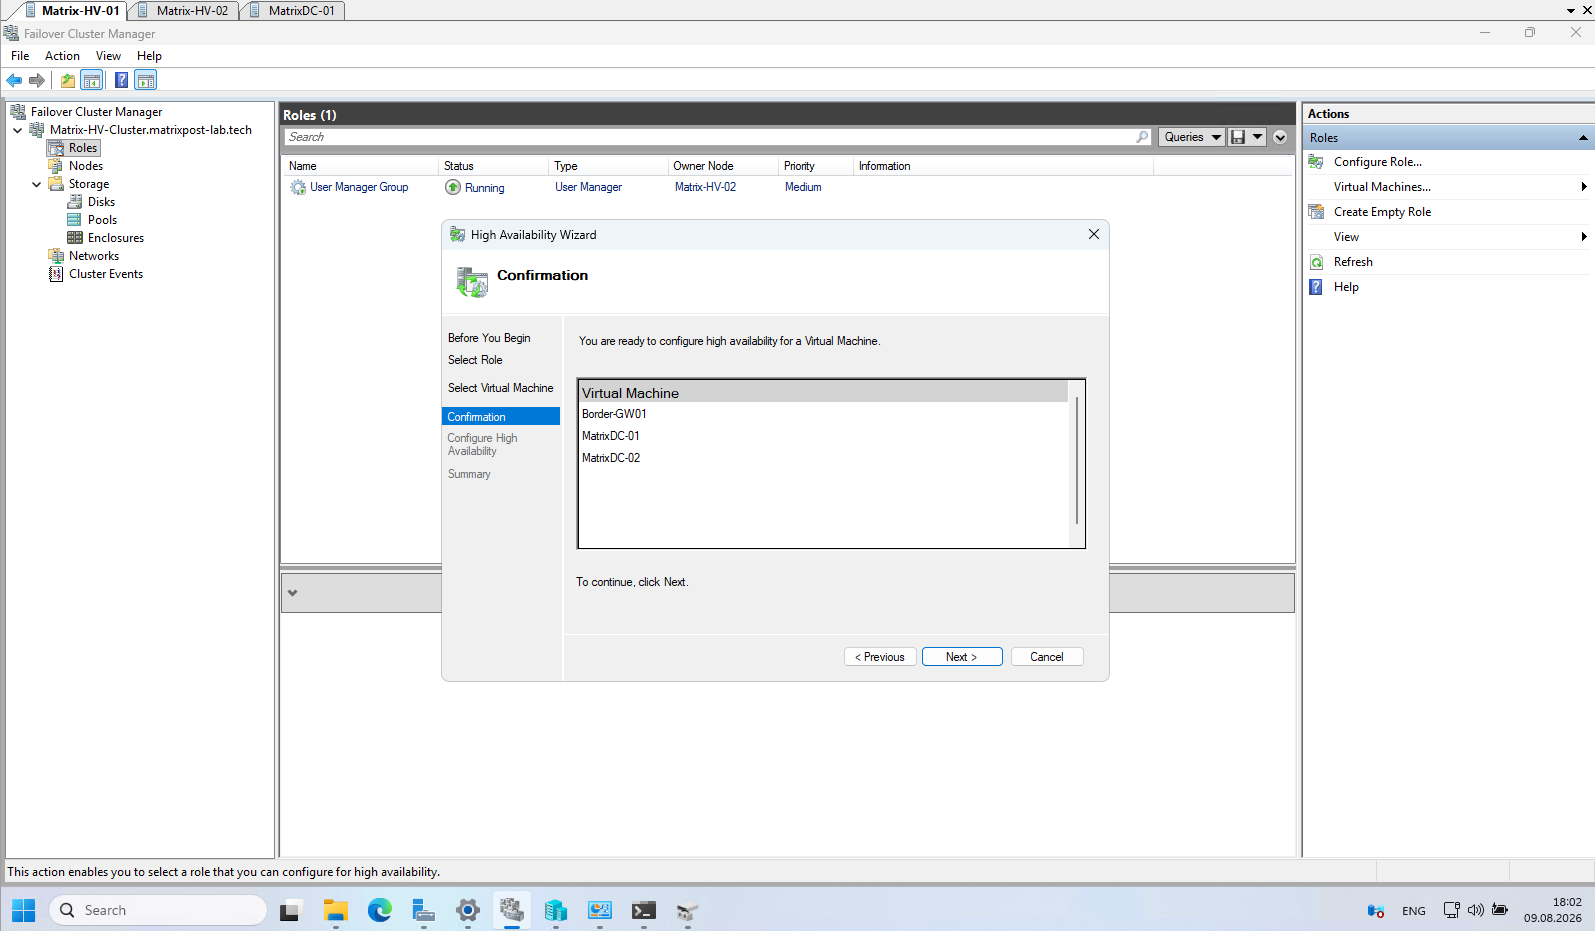Click the speaker volume icon in the tray
This screenshot has height=931, width=1595.
pyautogui.click(x=1475, y=910)
